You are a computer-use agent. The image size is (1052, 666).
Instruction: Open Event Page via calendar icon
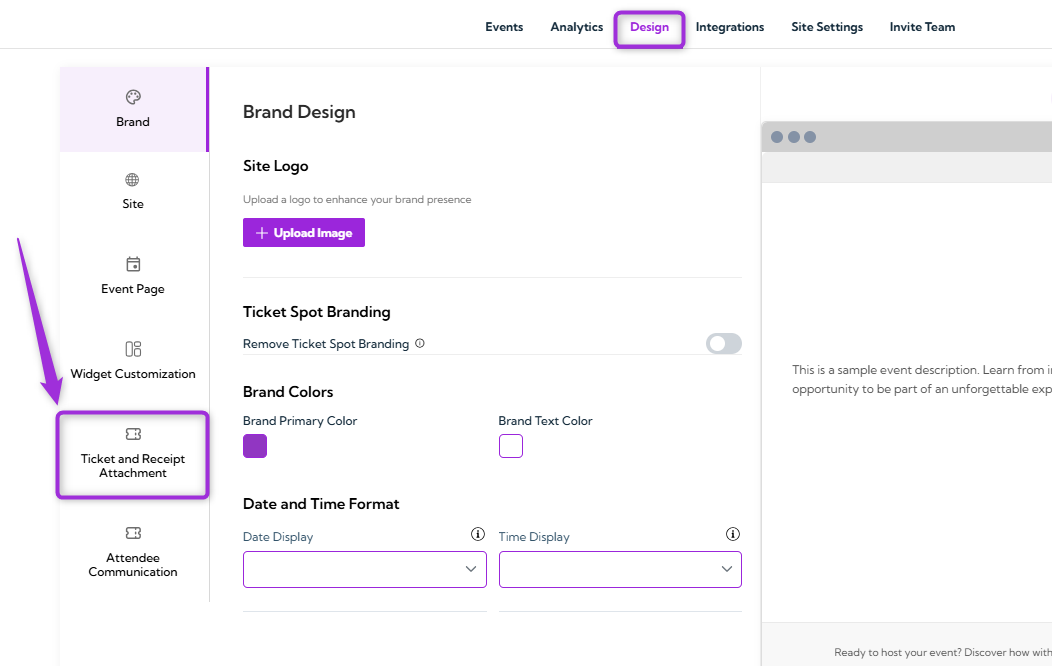[132, 264]
